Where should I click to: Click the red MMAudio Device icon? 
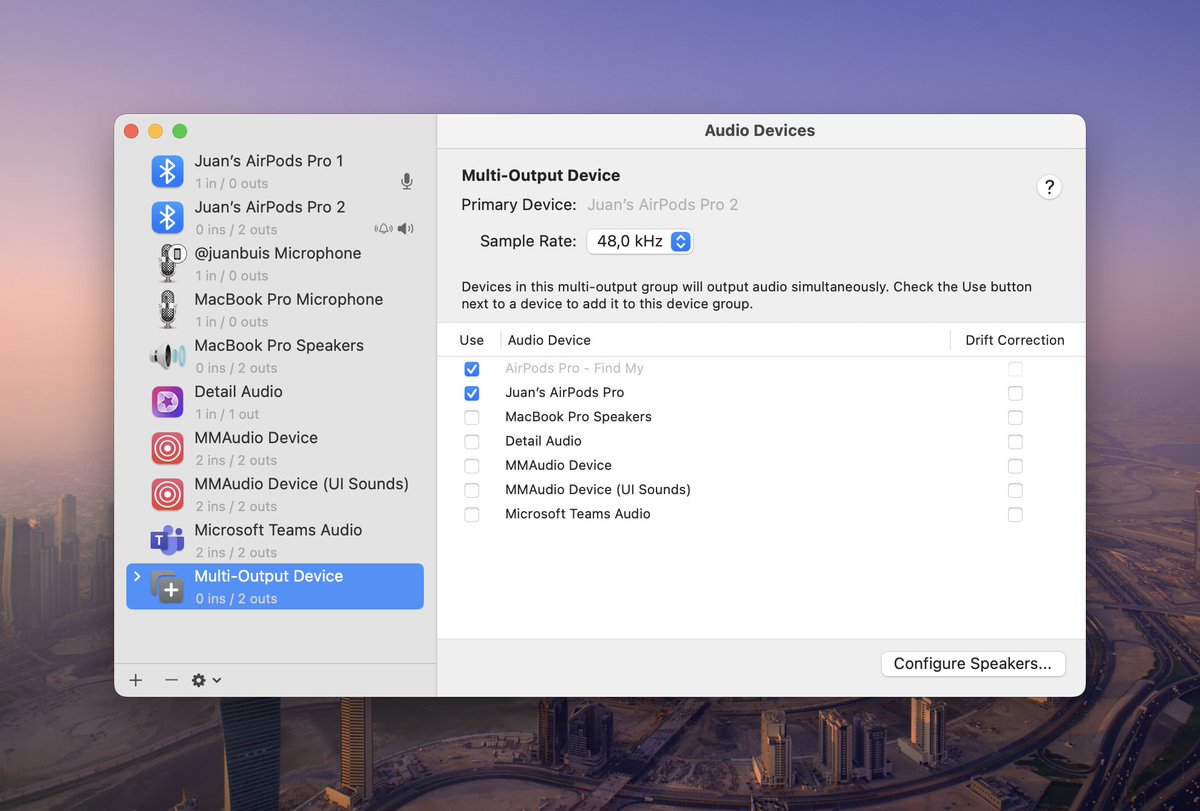tap(167, 448)
